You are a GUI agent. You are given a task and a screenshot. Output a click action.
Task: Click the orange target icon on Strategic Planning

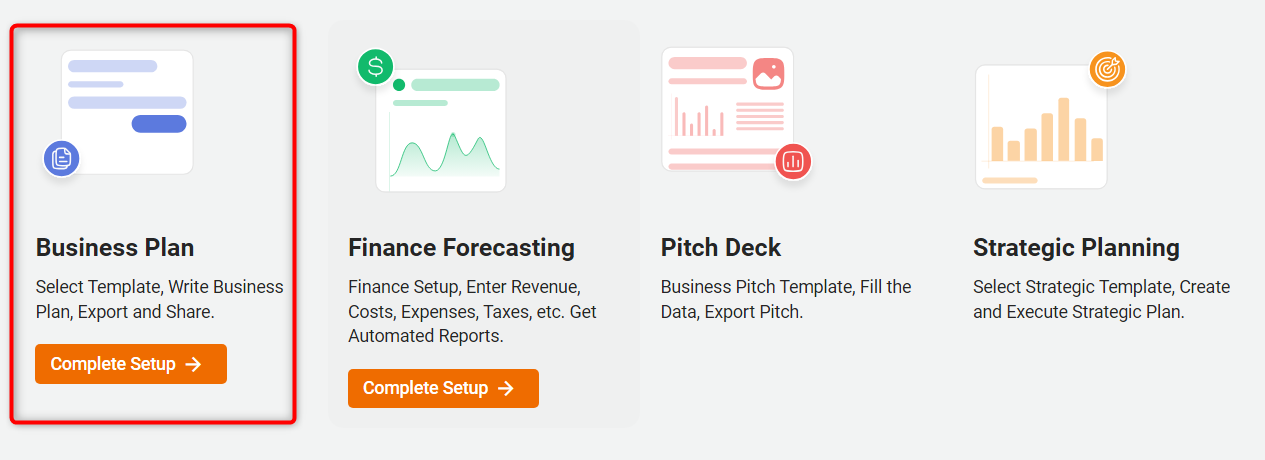pos(1107,69)
